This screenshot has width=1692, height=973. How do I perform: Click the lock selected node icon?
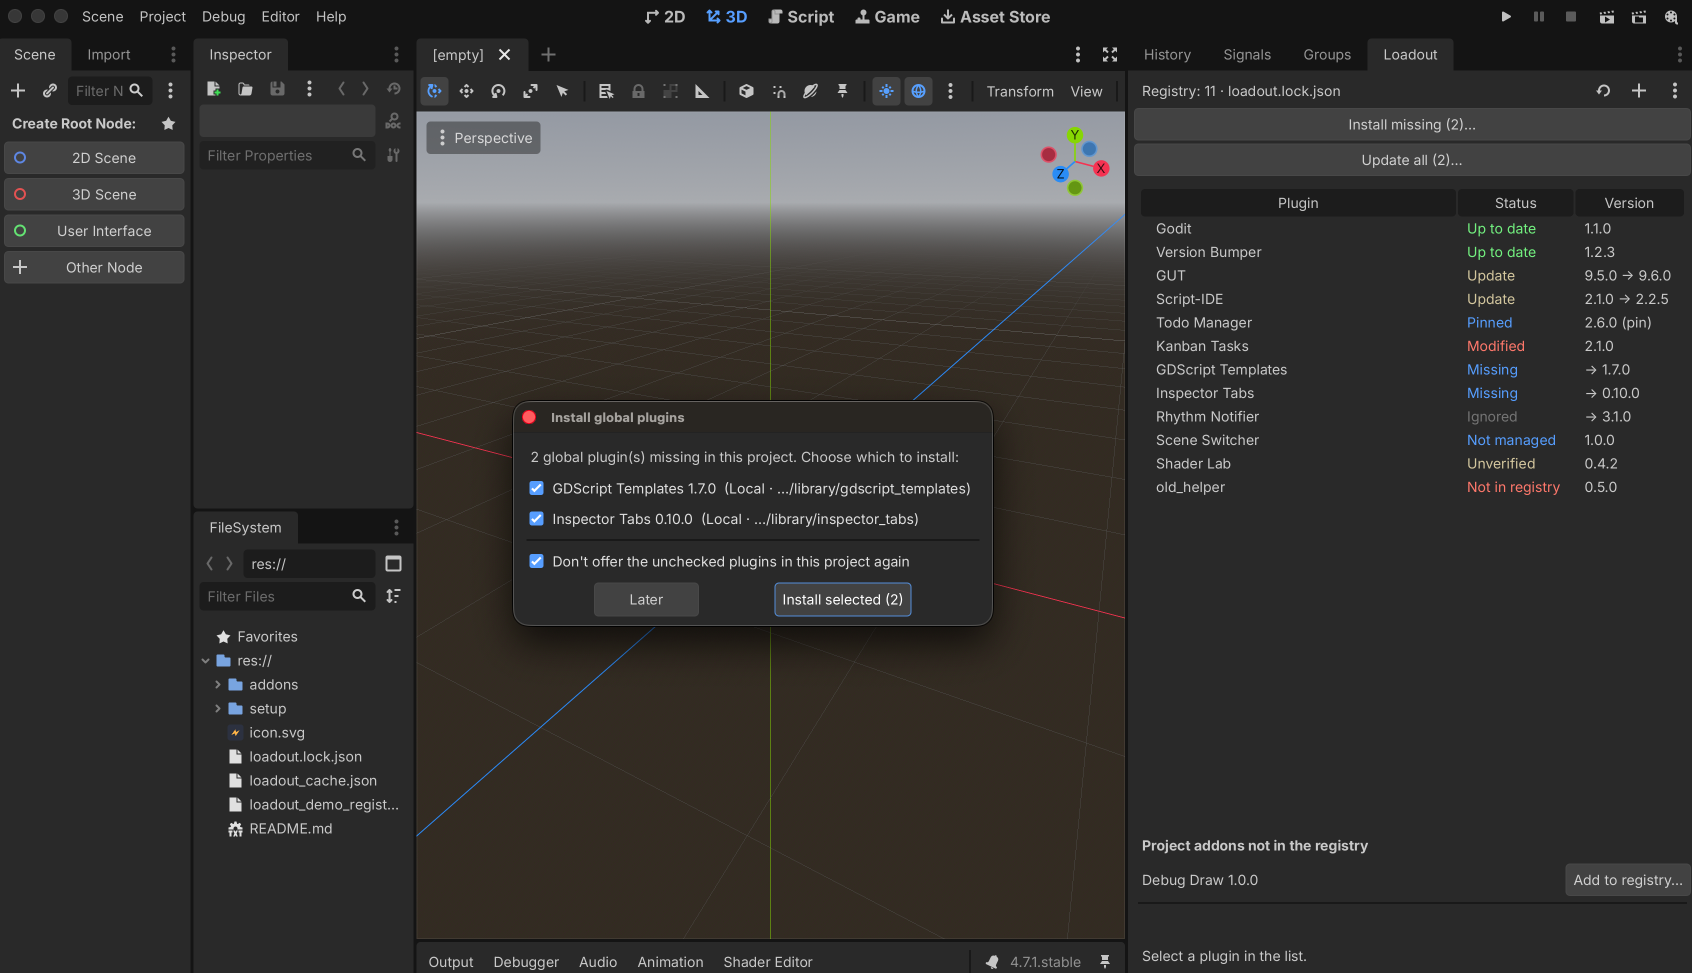coord(638,91)
